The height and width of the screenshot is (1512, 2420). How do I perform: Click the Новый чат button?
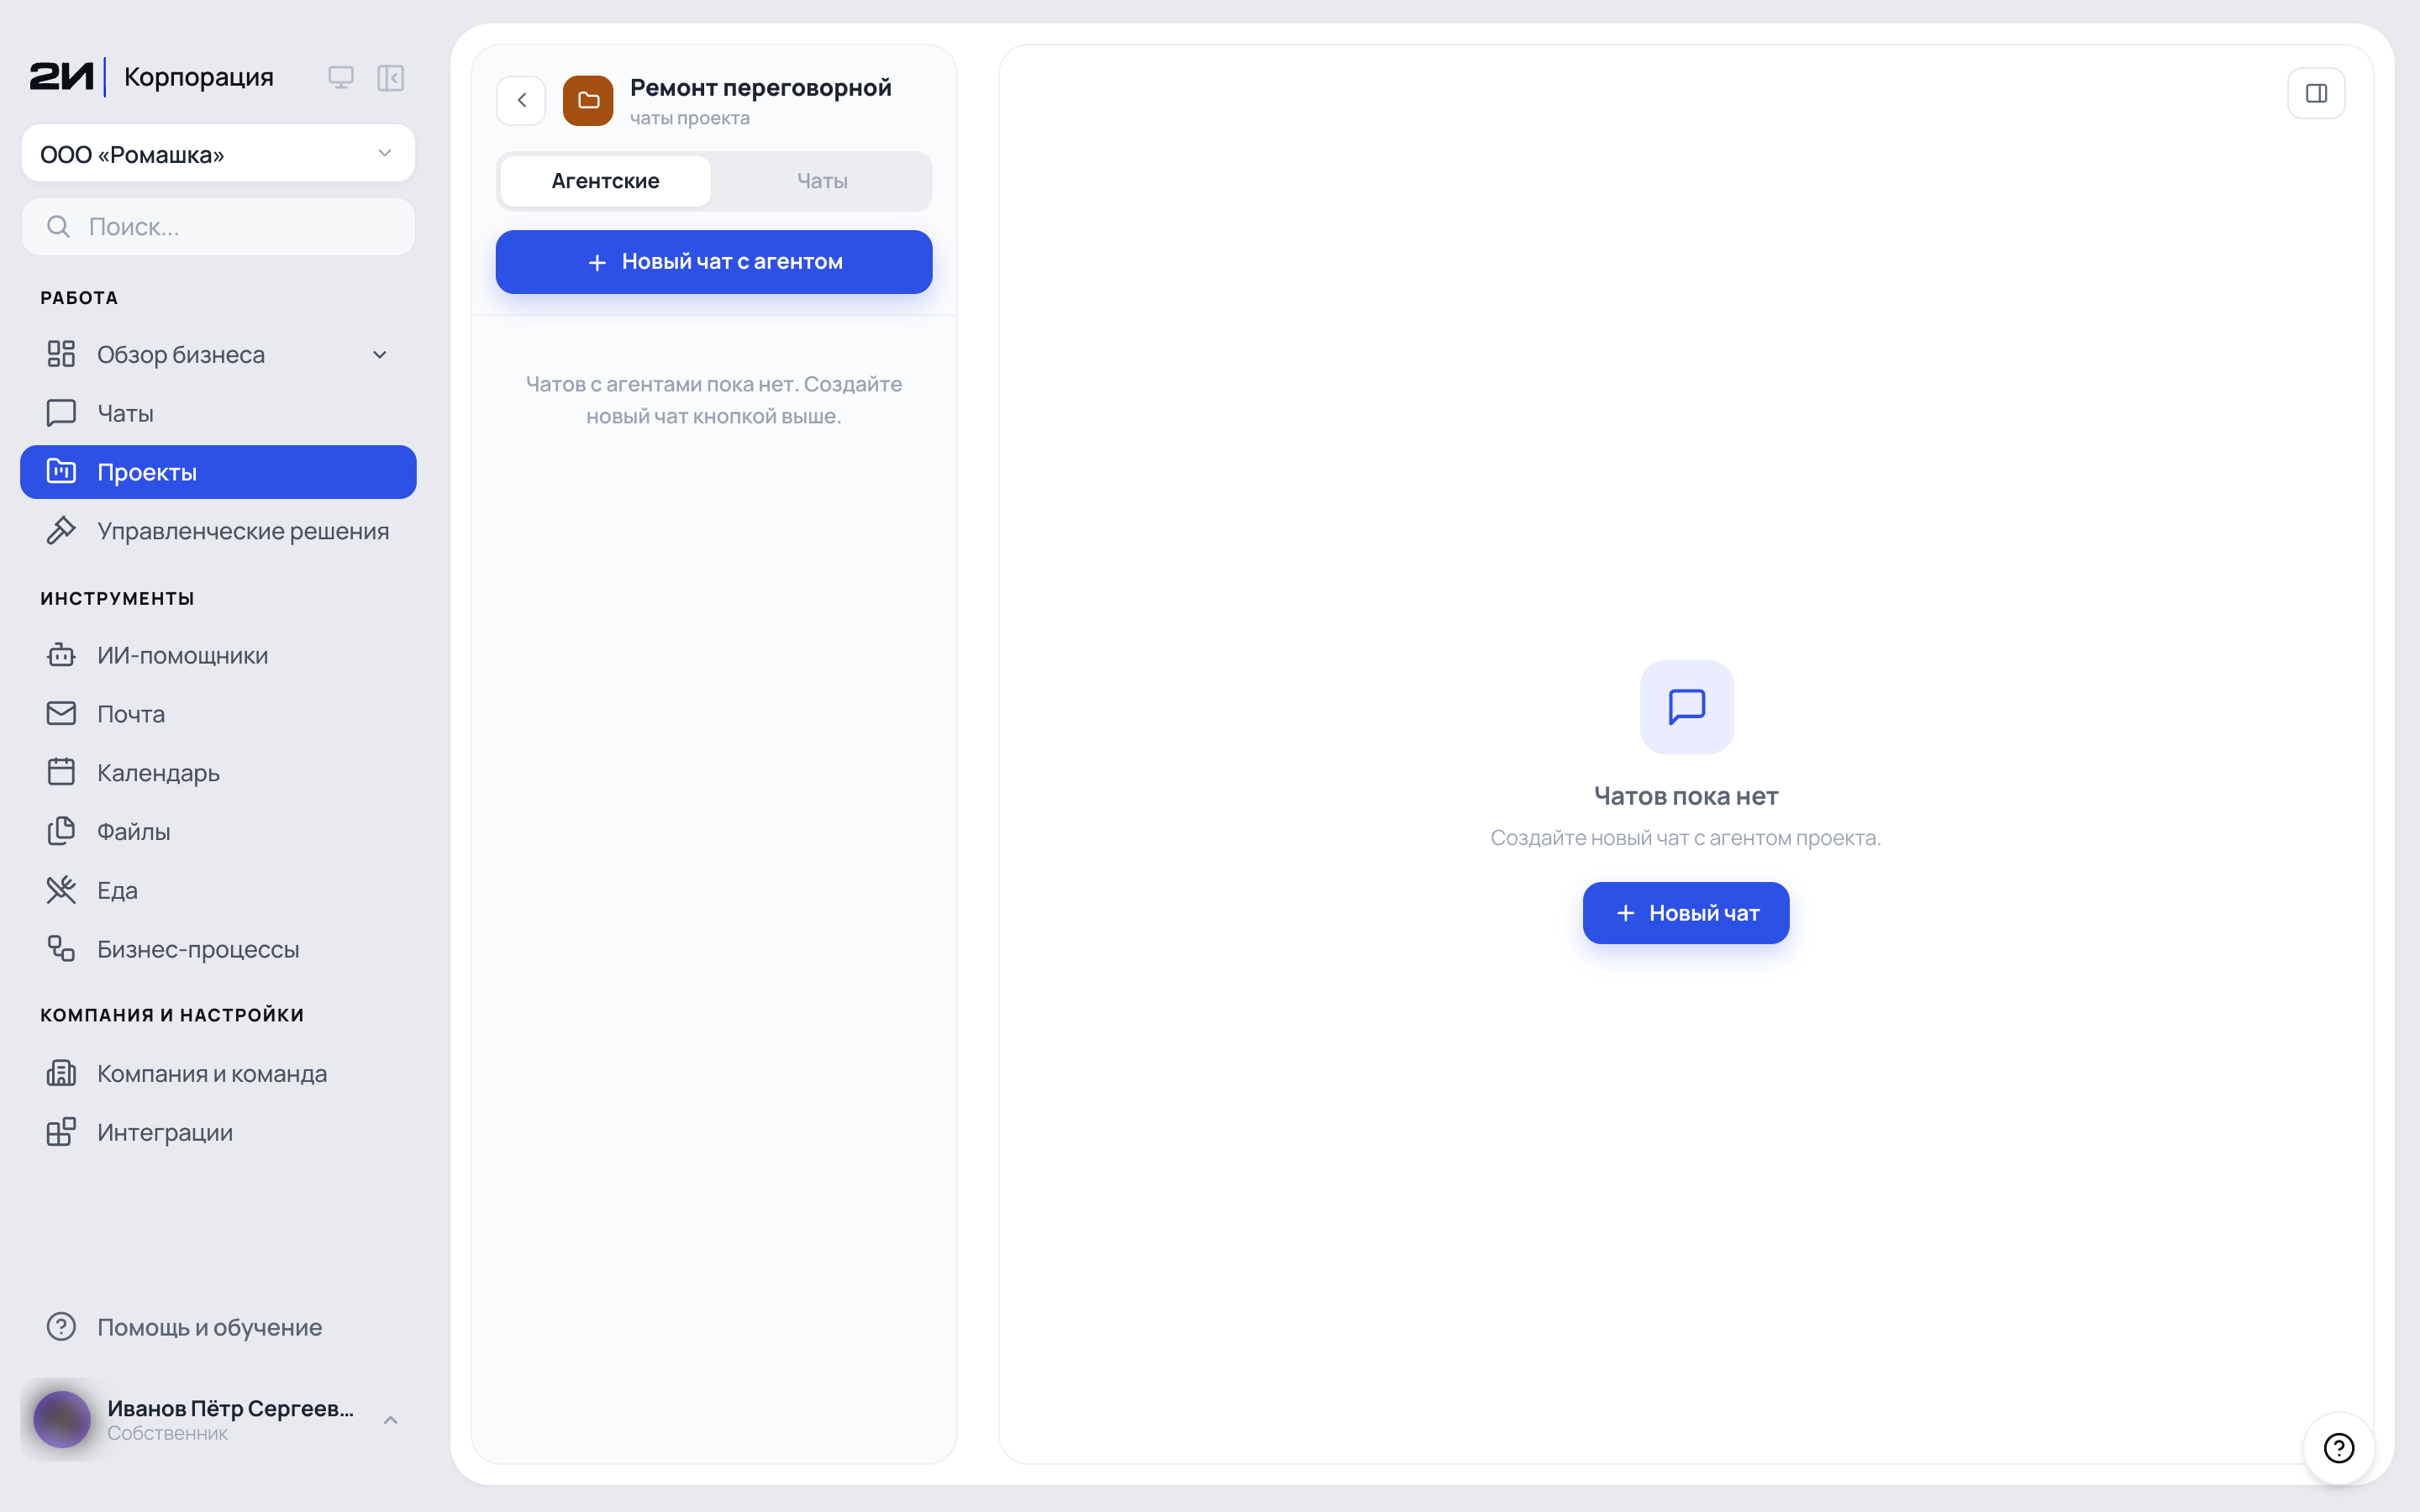[x=1686, y=912]
